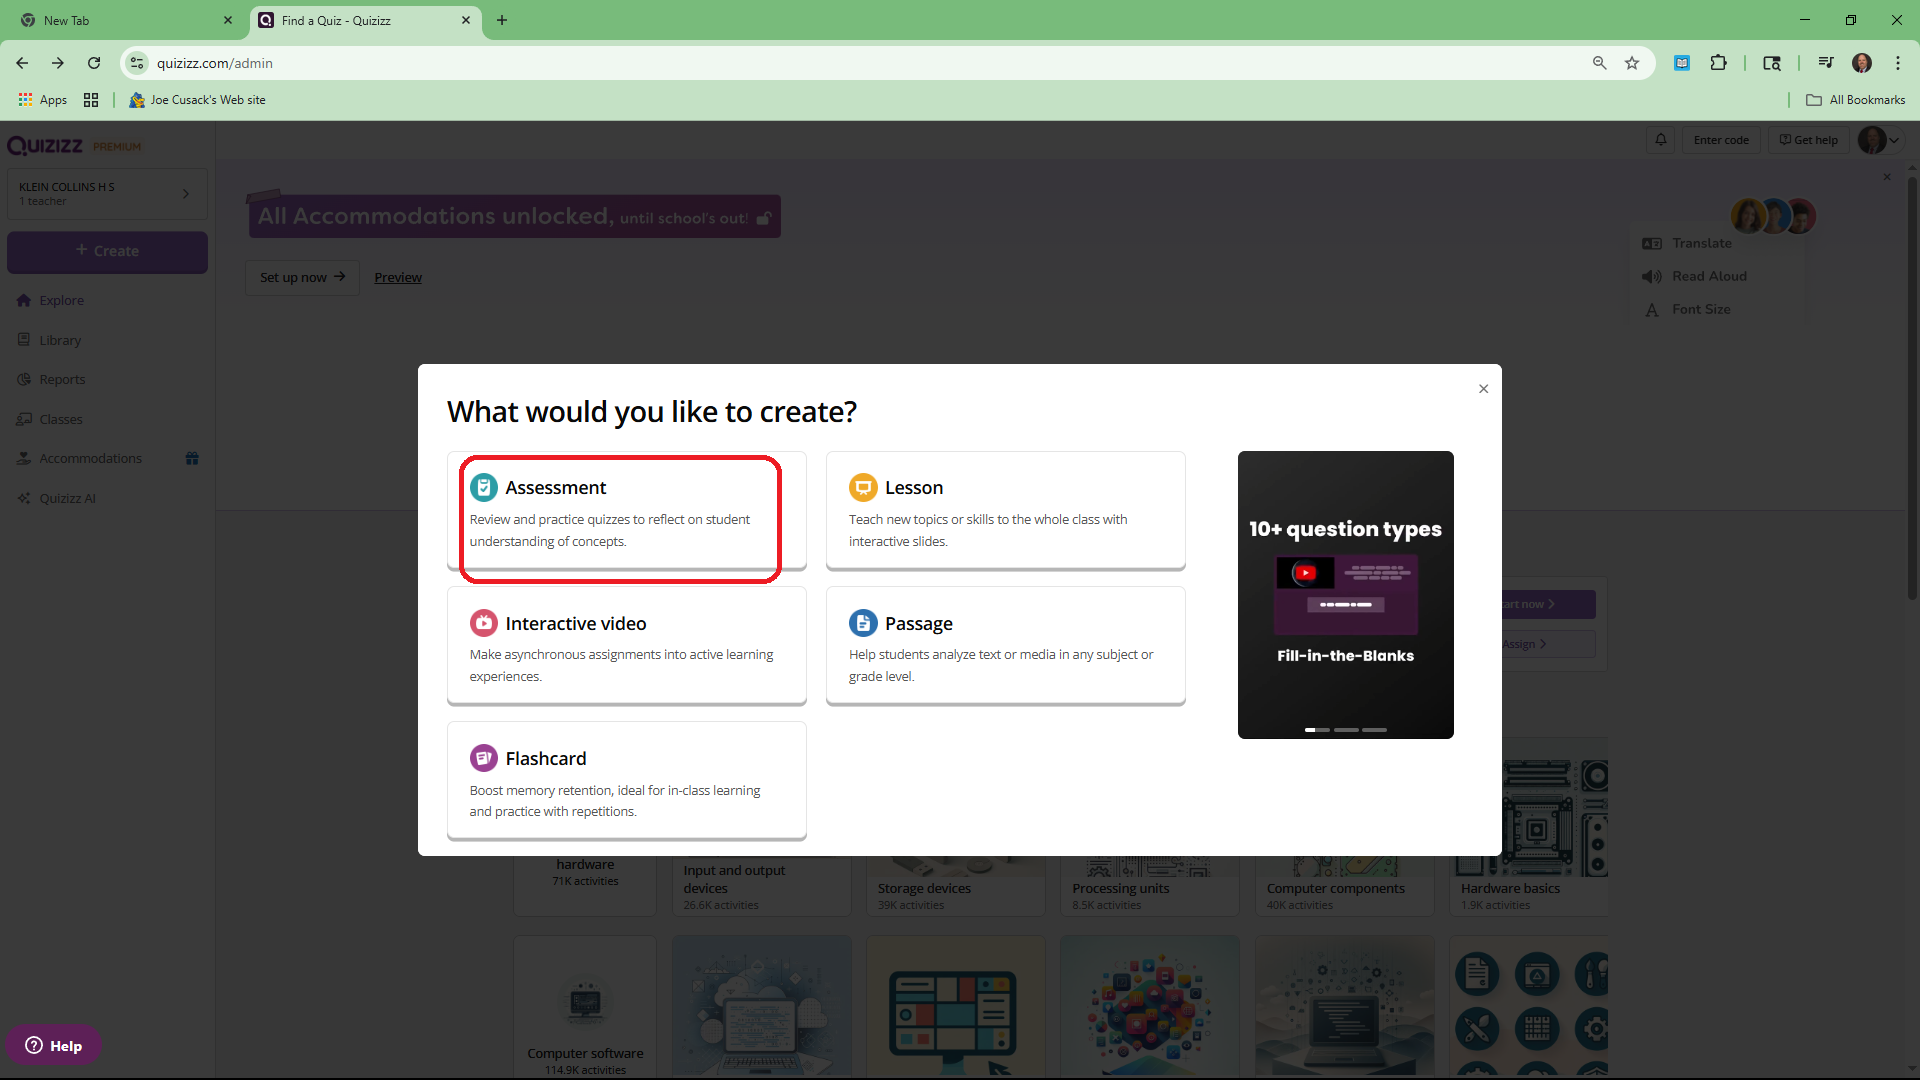
Task: Click the Apps shortcut in bookmarks bar
Action: 43,100
